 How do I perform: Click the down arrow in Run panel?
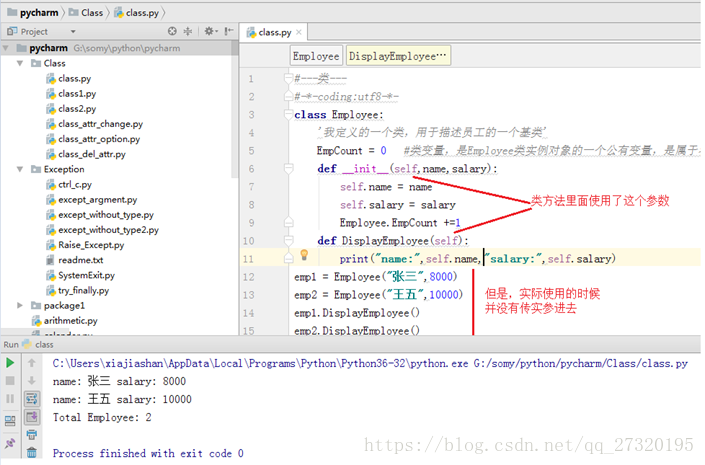click(x=31, y=381)
